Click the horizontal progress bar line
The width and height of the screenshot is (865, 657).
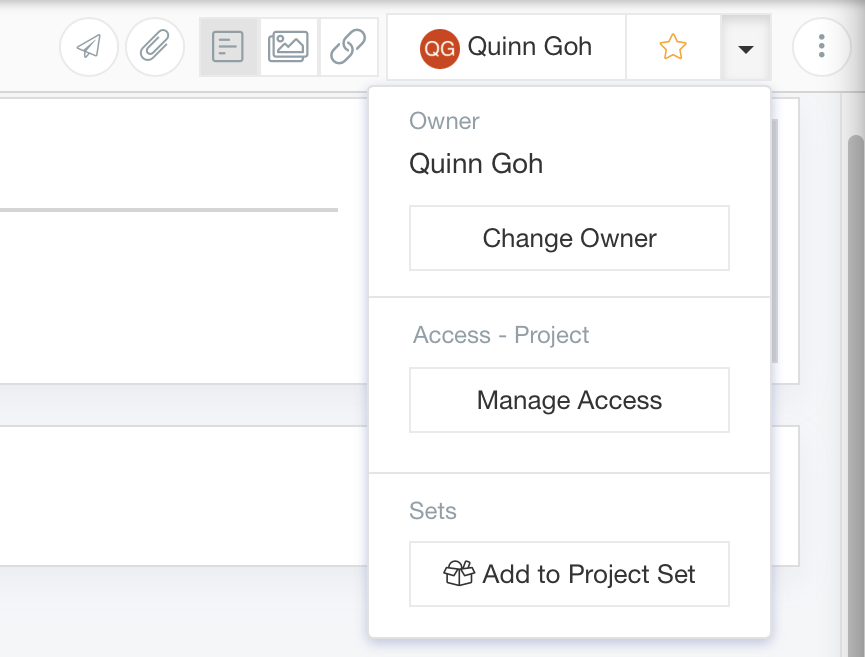click(x=169, y=210)
